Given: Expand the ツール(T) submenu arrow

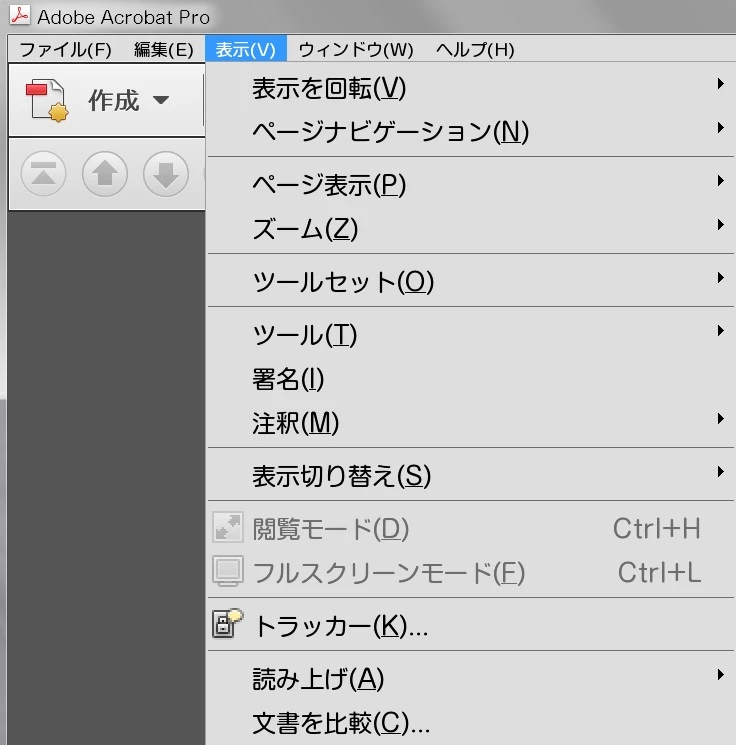Looking at the screenshot, I should [721, 331].
